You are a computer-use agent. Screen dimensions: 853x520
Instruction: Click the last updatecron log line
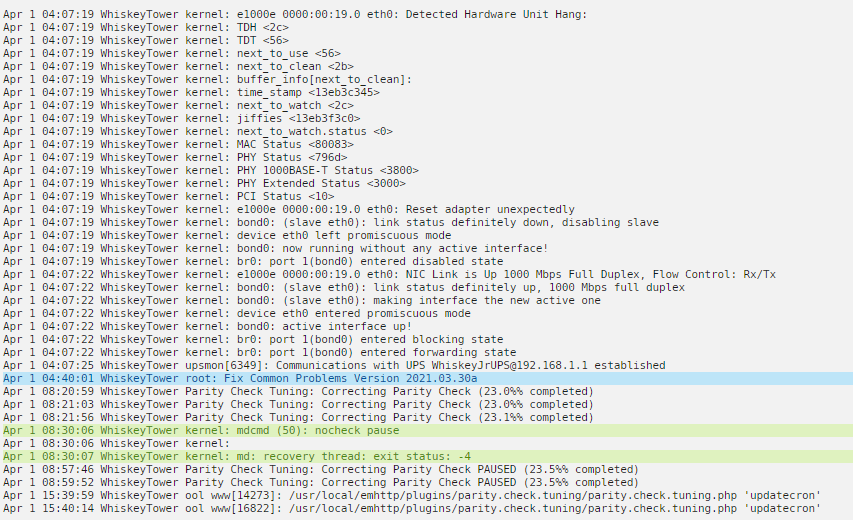[x=412, y=509]
